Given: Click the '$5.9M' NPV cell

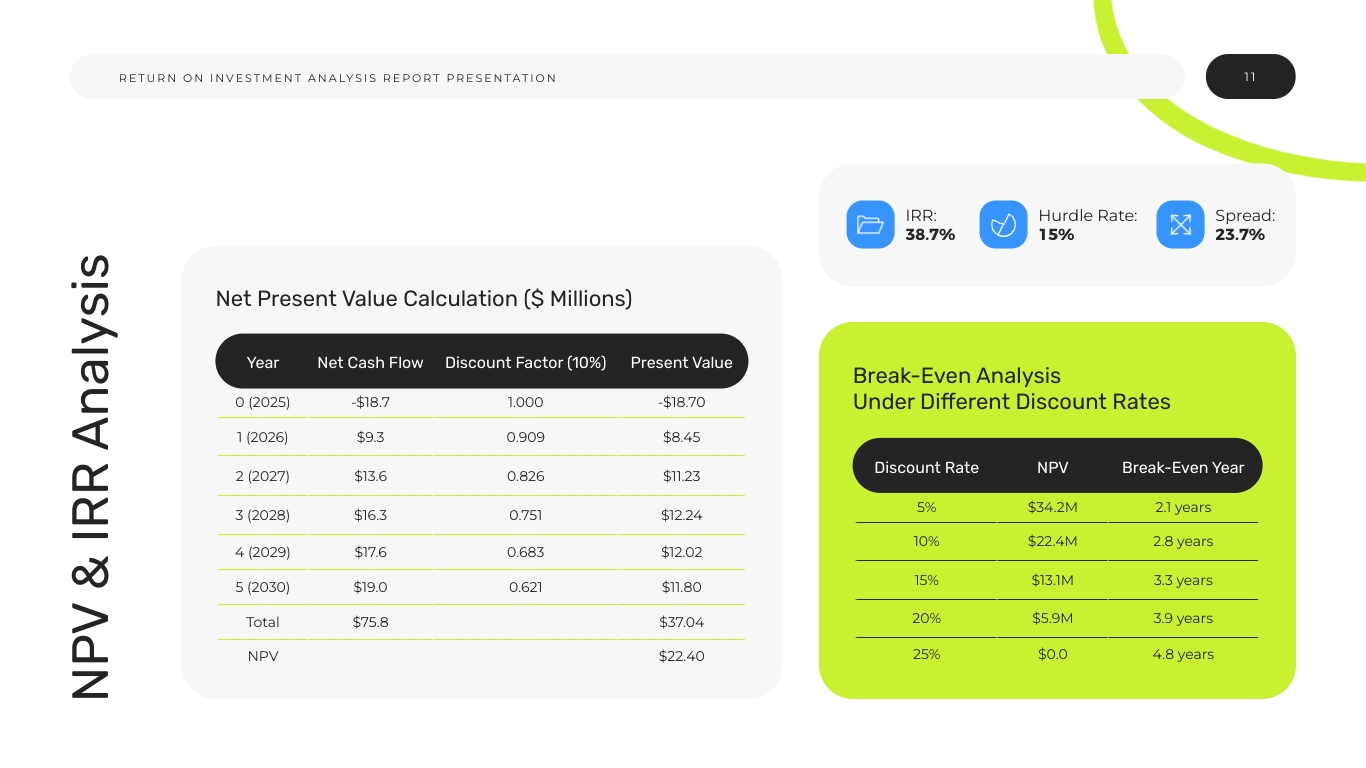Looking at the screenshot, I should click(1053, 618).
